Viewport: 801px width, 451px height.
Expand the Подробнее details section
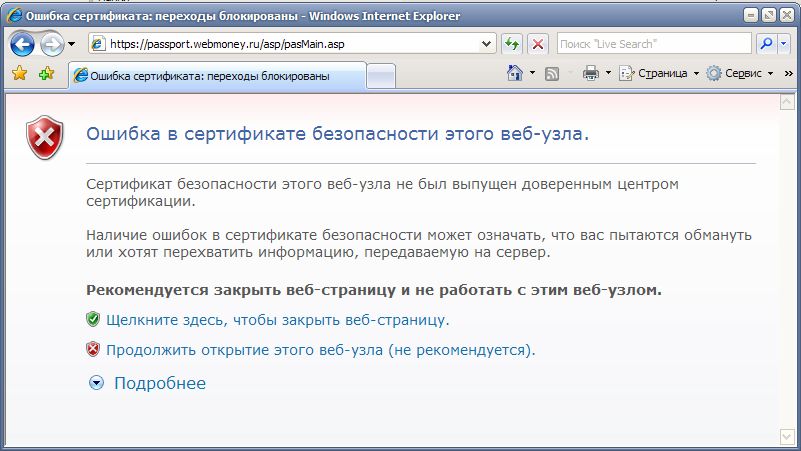(x=147, y=383)
